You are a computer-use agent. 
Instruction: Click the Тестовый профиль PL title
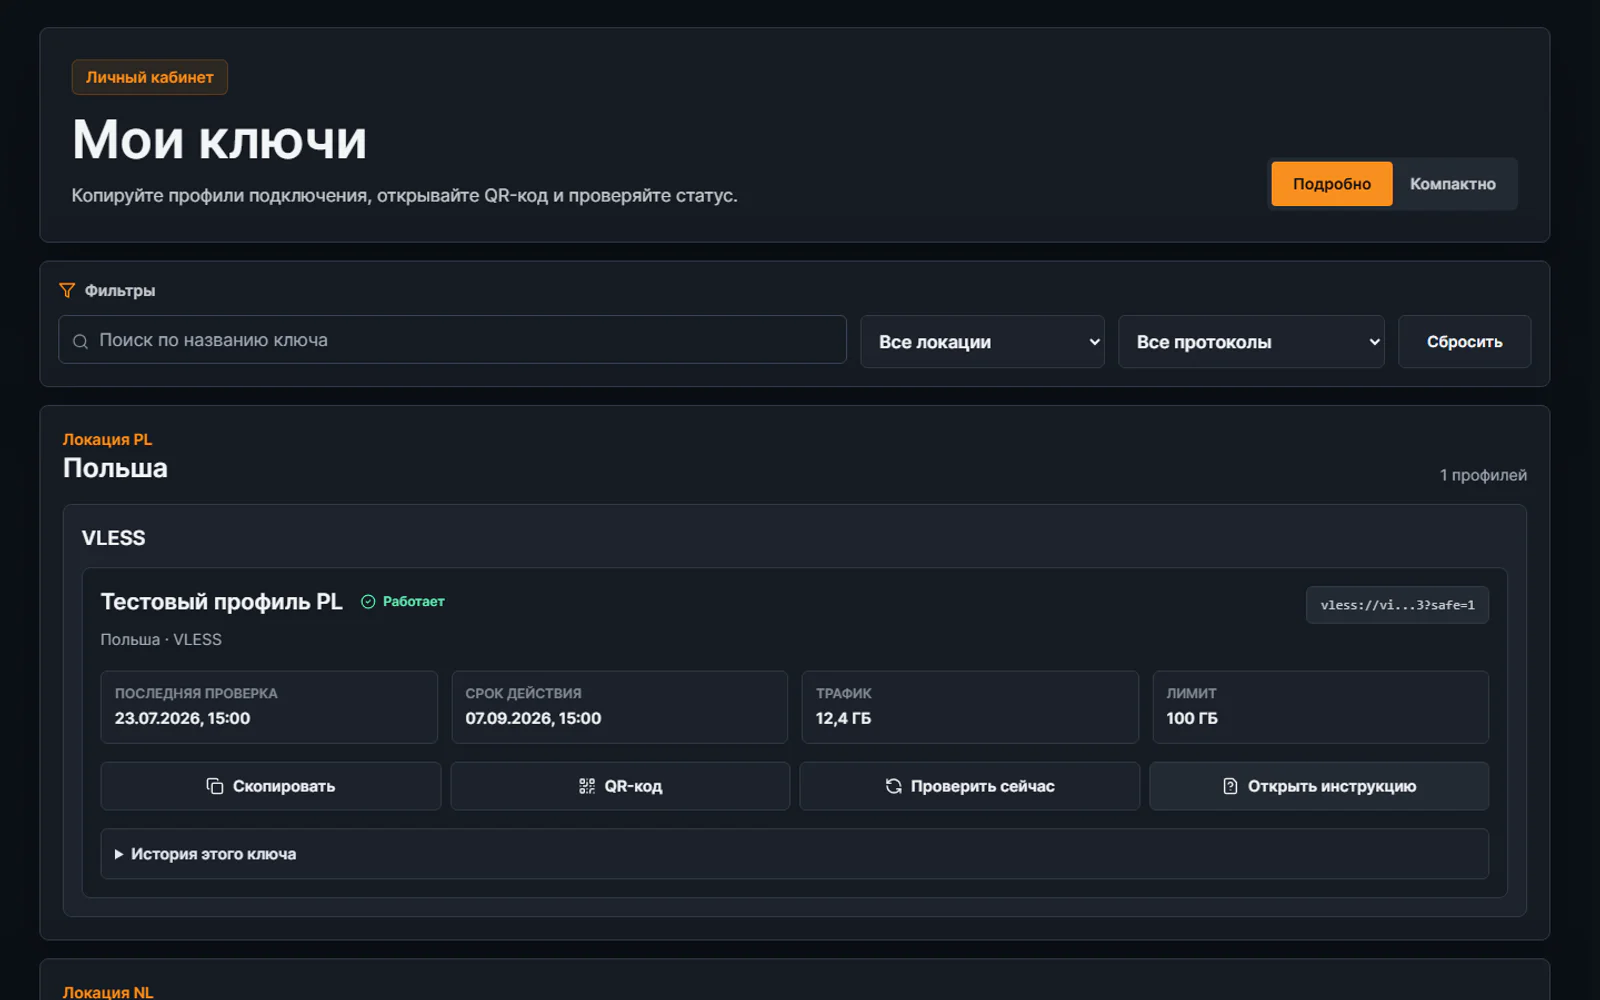[x=221, y=602]
